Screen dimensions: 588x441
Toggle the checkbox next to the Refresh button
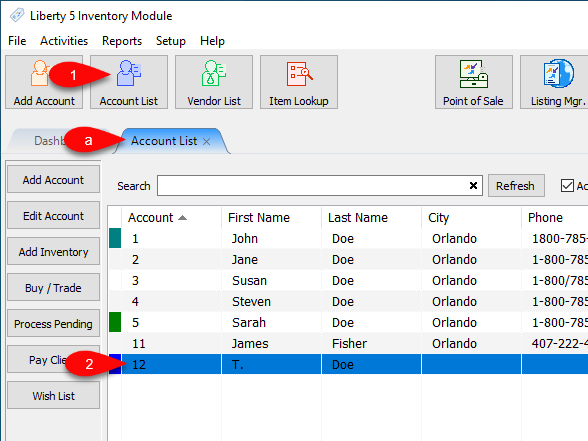[567, 185]
